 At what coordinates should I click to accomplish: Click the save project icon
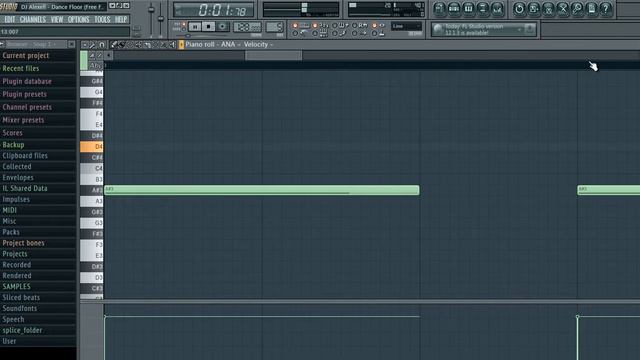coord(533,9)
